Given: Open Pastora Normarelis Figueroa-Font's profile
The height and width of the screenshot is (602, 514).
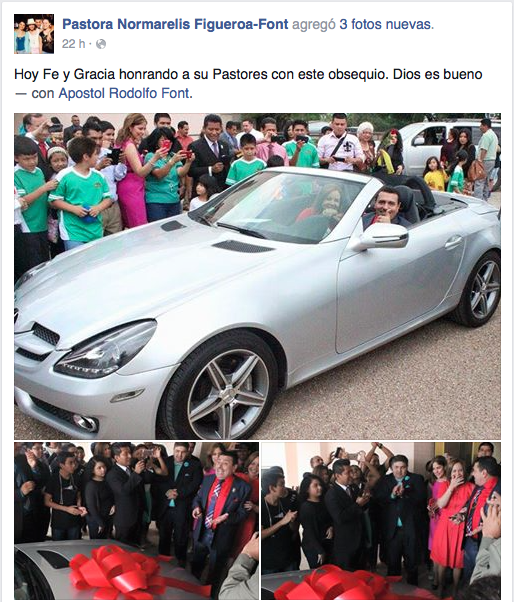Looking at the screenshot, I should coord(175,24).
